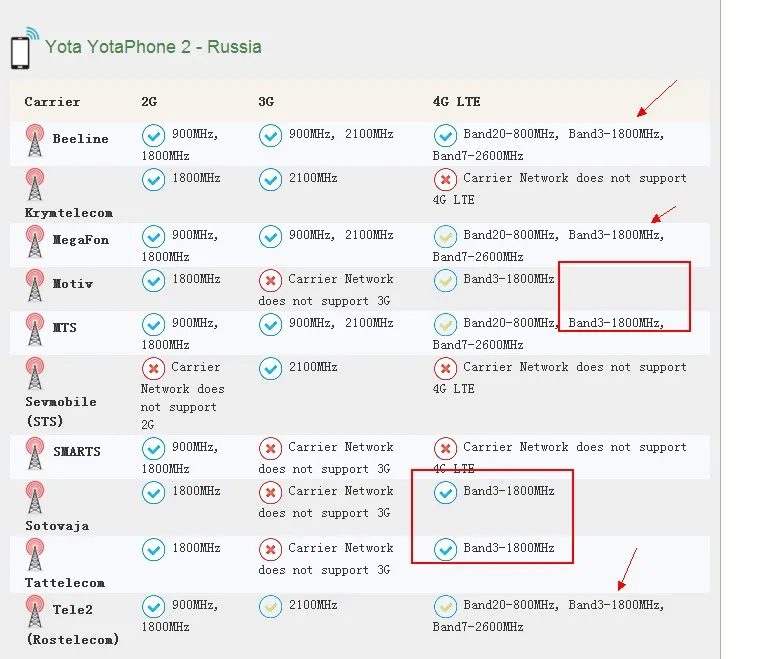Select the Sevmobile (STS) carrier name
Screen dimensions: 766x659
click(x=61, y=411)
